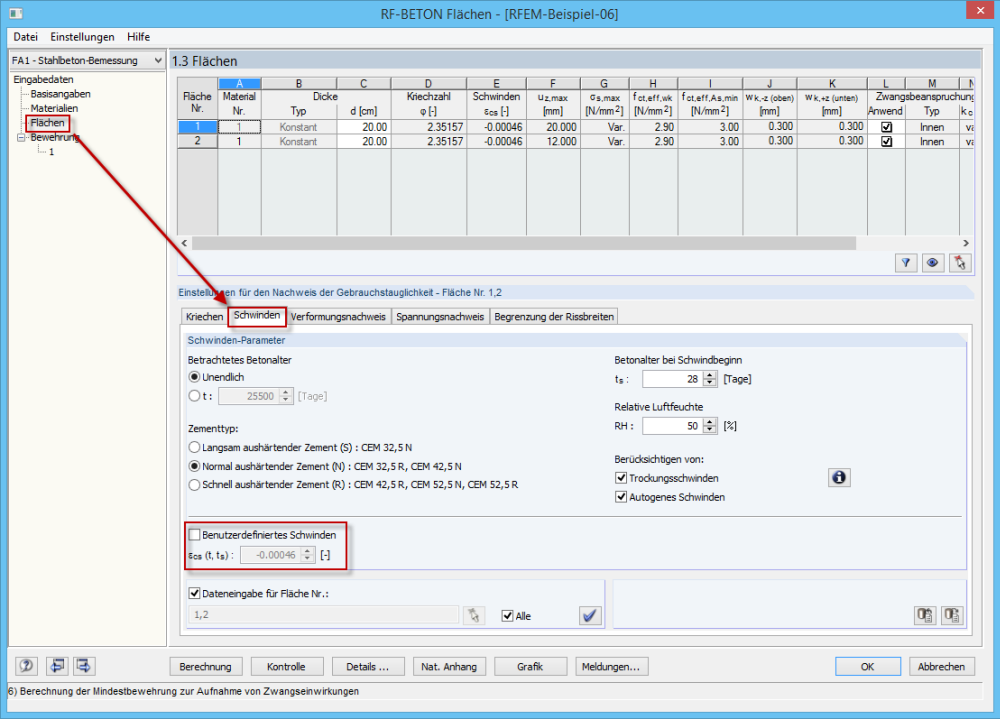Click the ts spinner arrows
Viewport: 1000px width, 719px height.
(x=710, y=379)
